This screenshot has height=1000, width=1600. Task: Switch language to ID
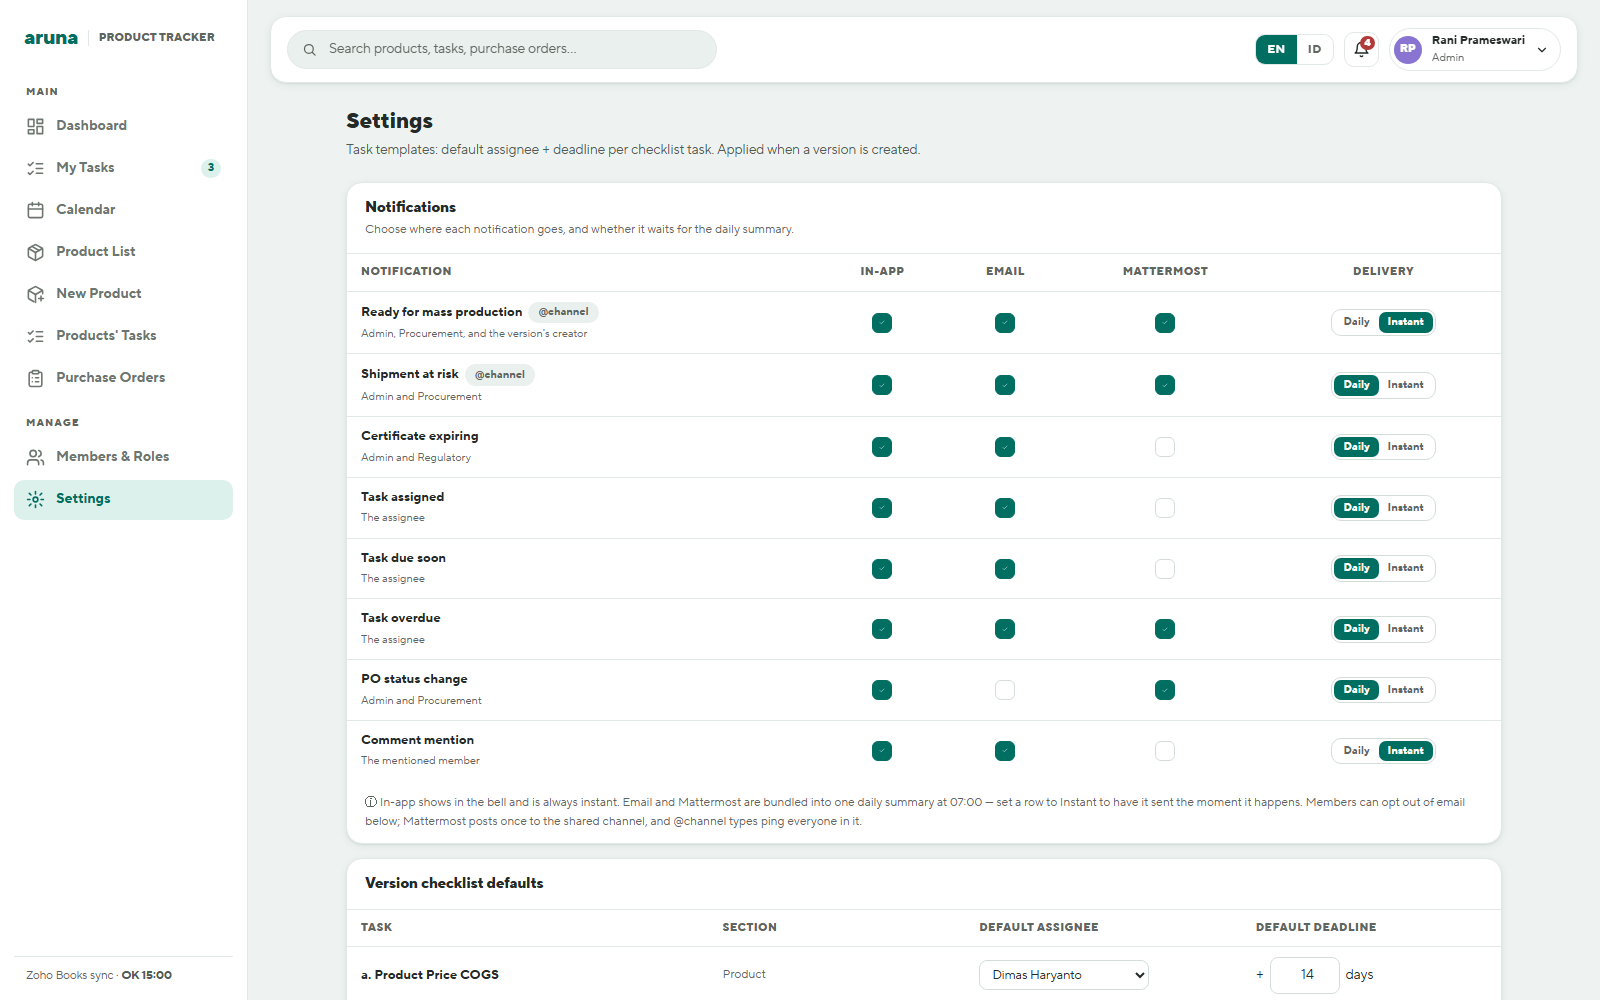point(1314,49)
